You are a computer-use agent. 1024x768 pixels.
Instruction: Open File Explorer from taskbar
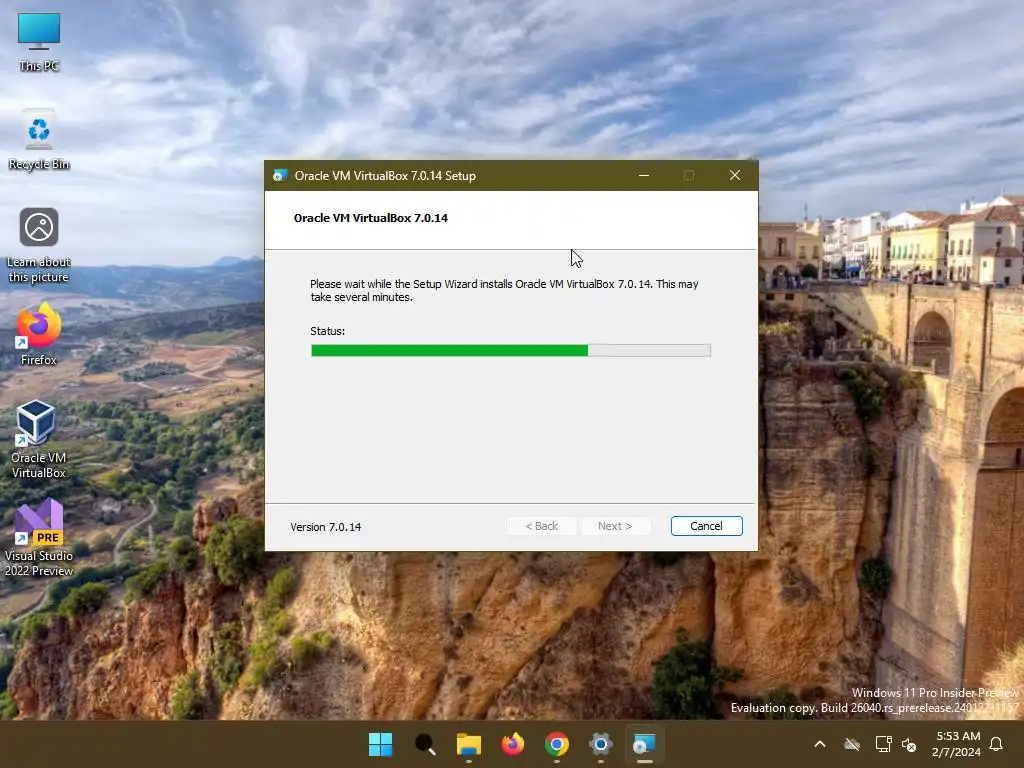click(469, 744)
